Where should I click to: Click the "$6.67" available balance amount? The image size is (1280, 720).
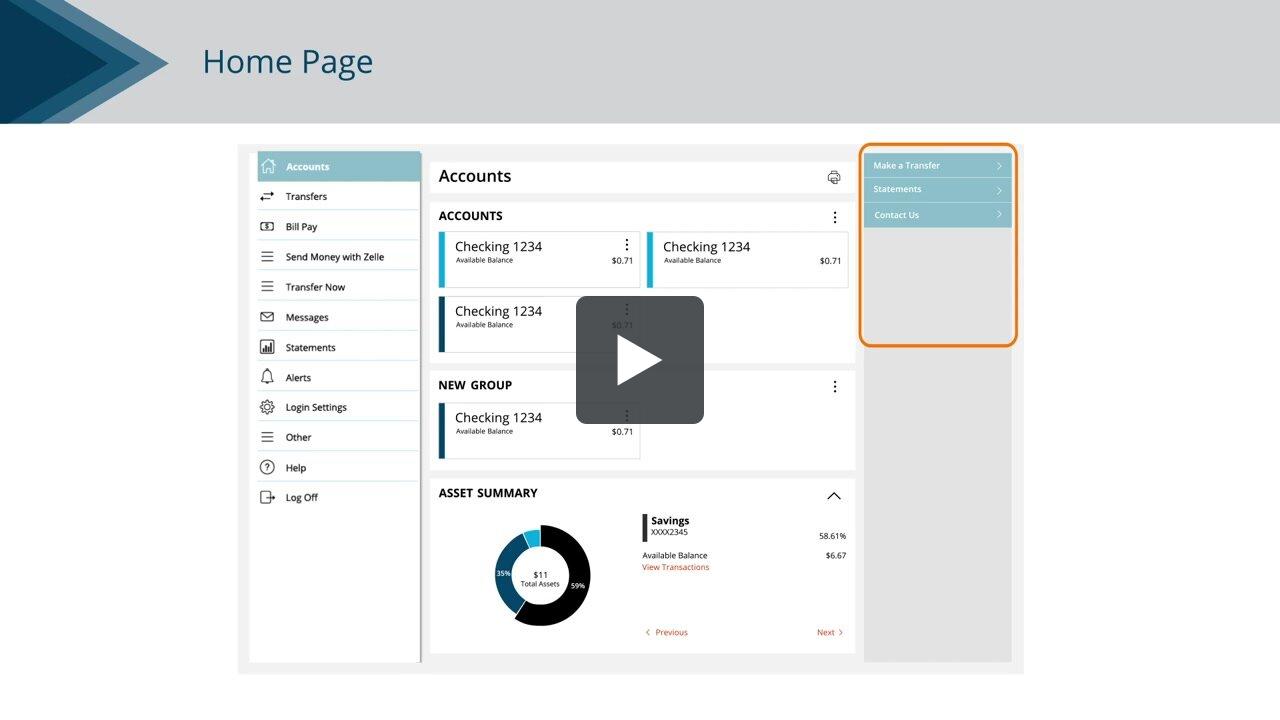(836, 555)
